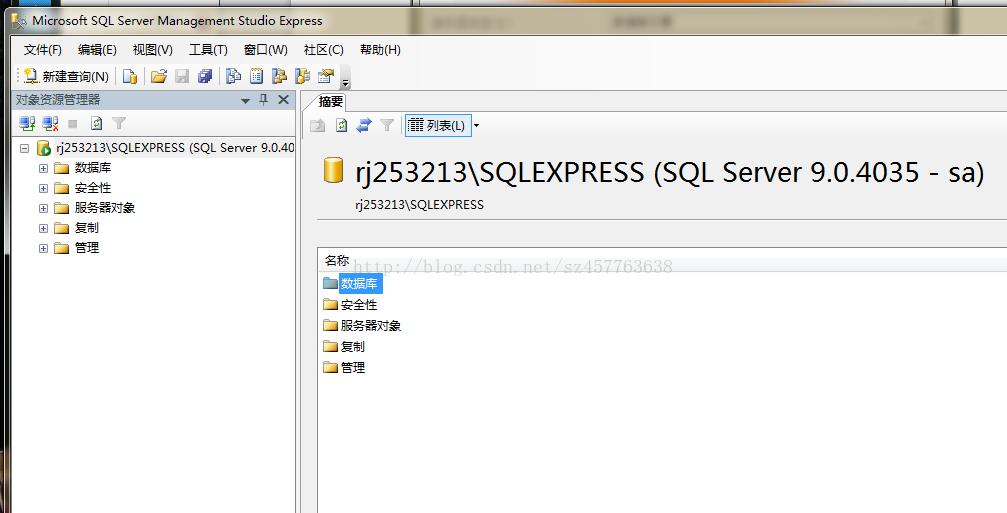Refresh the 摘要 summary page

(x=342, y=125)
